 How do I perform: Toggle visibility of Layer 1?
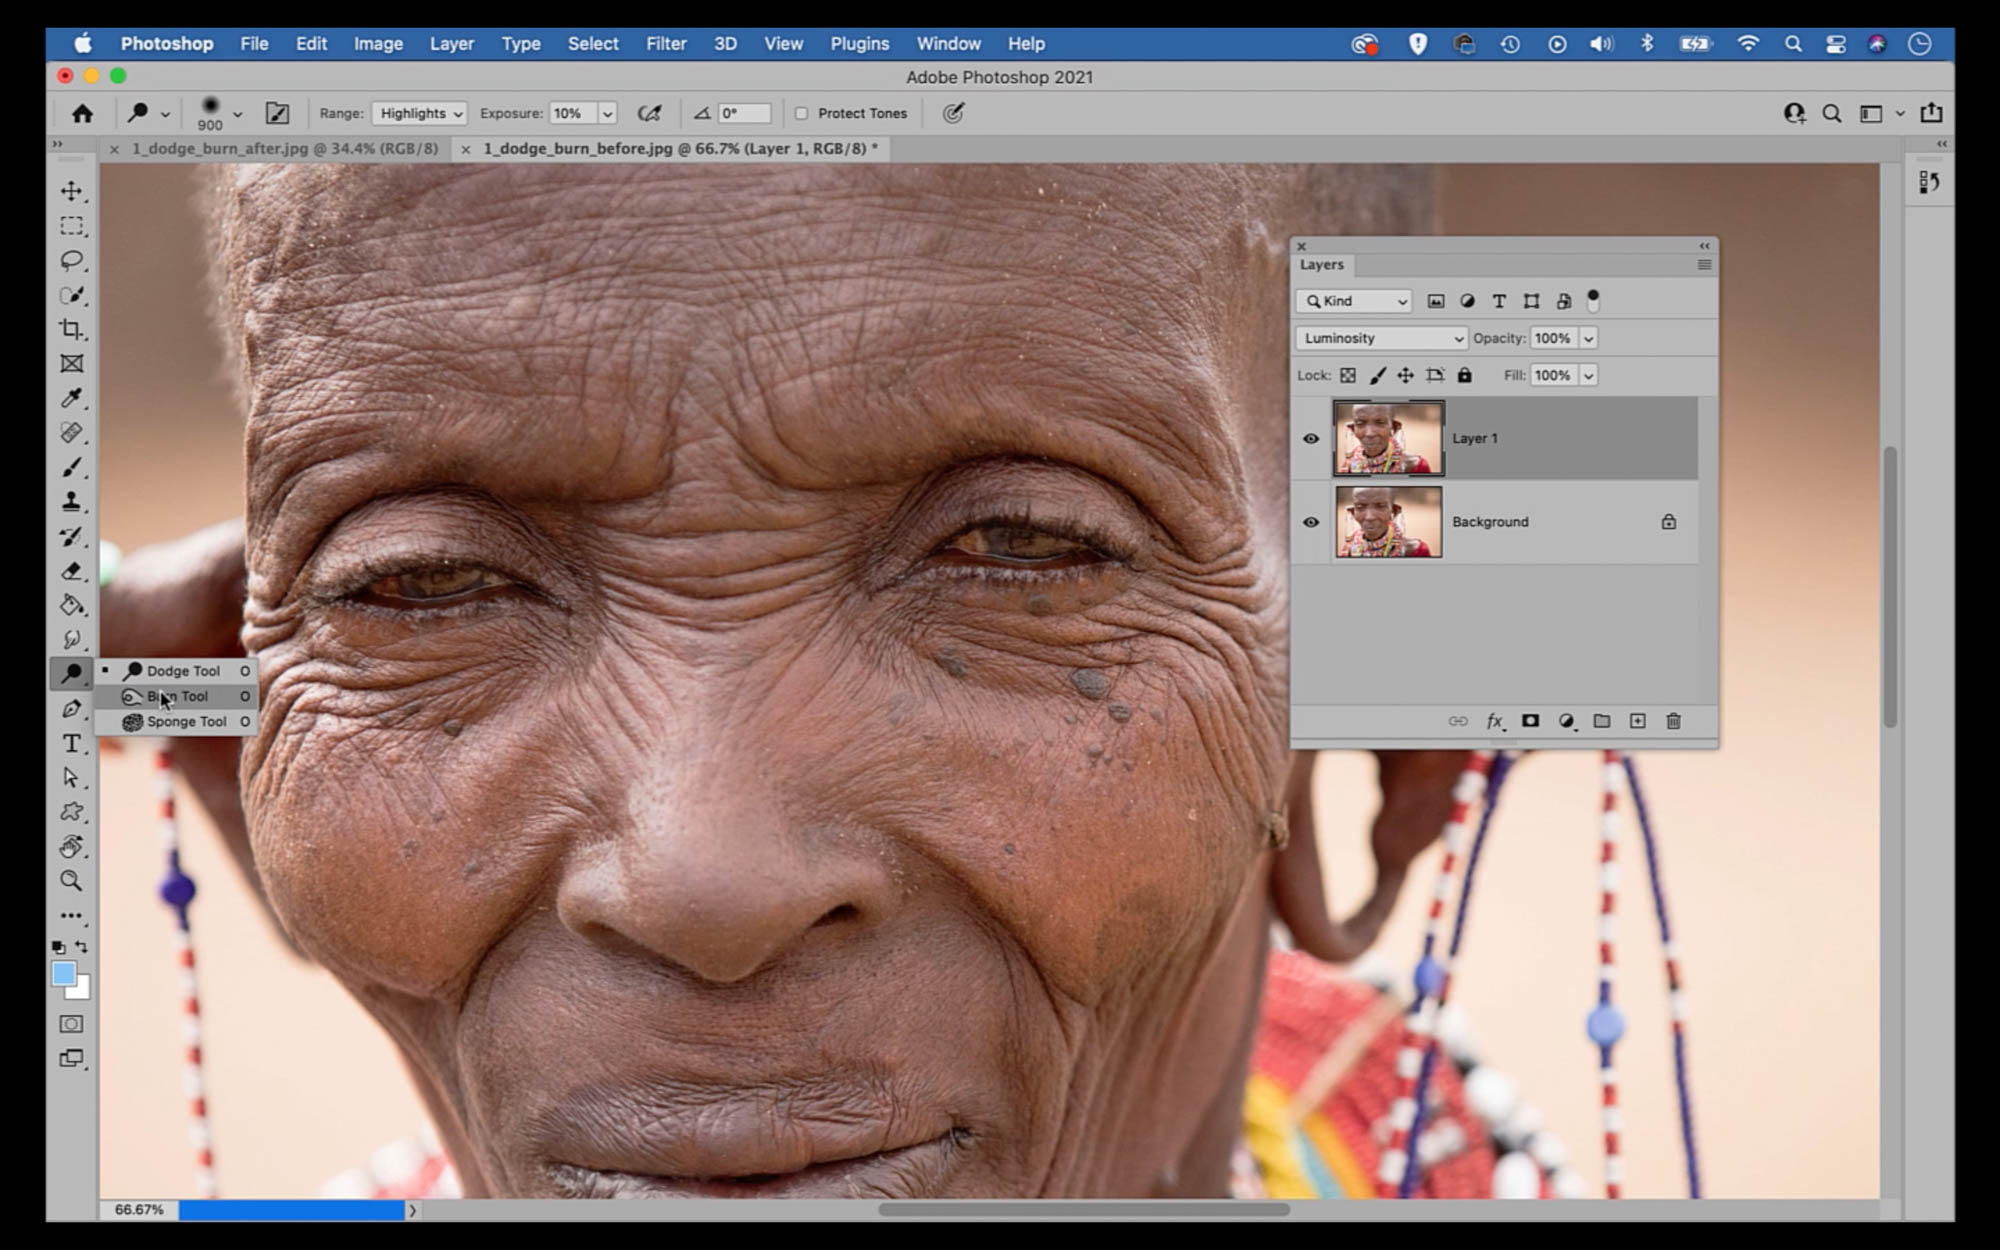pyautogui.click(x=1311, y=438)
